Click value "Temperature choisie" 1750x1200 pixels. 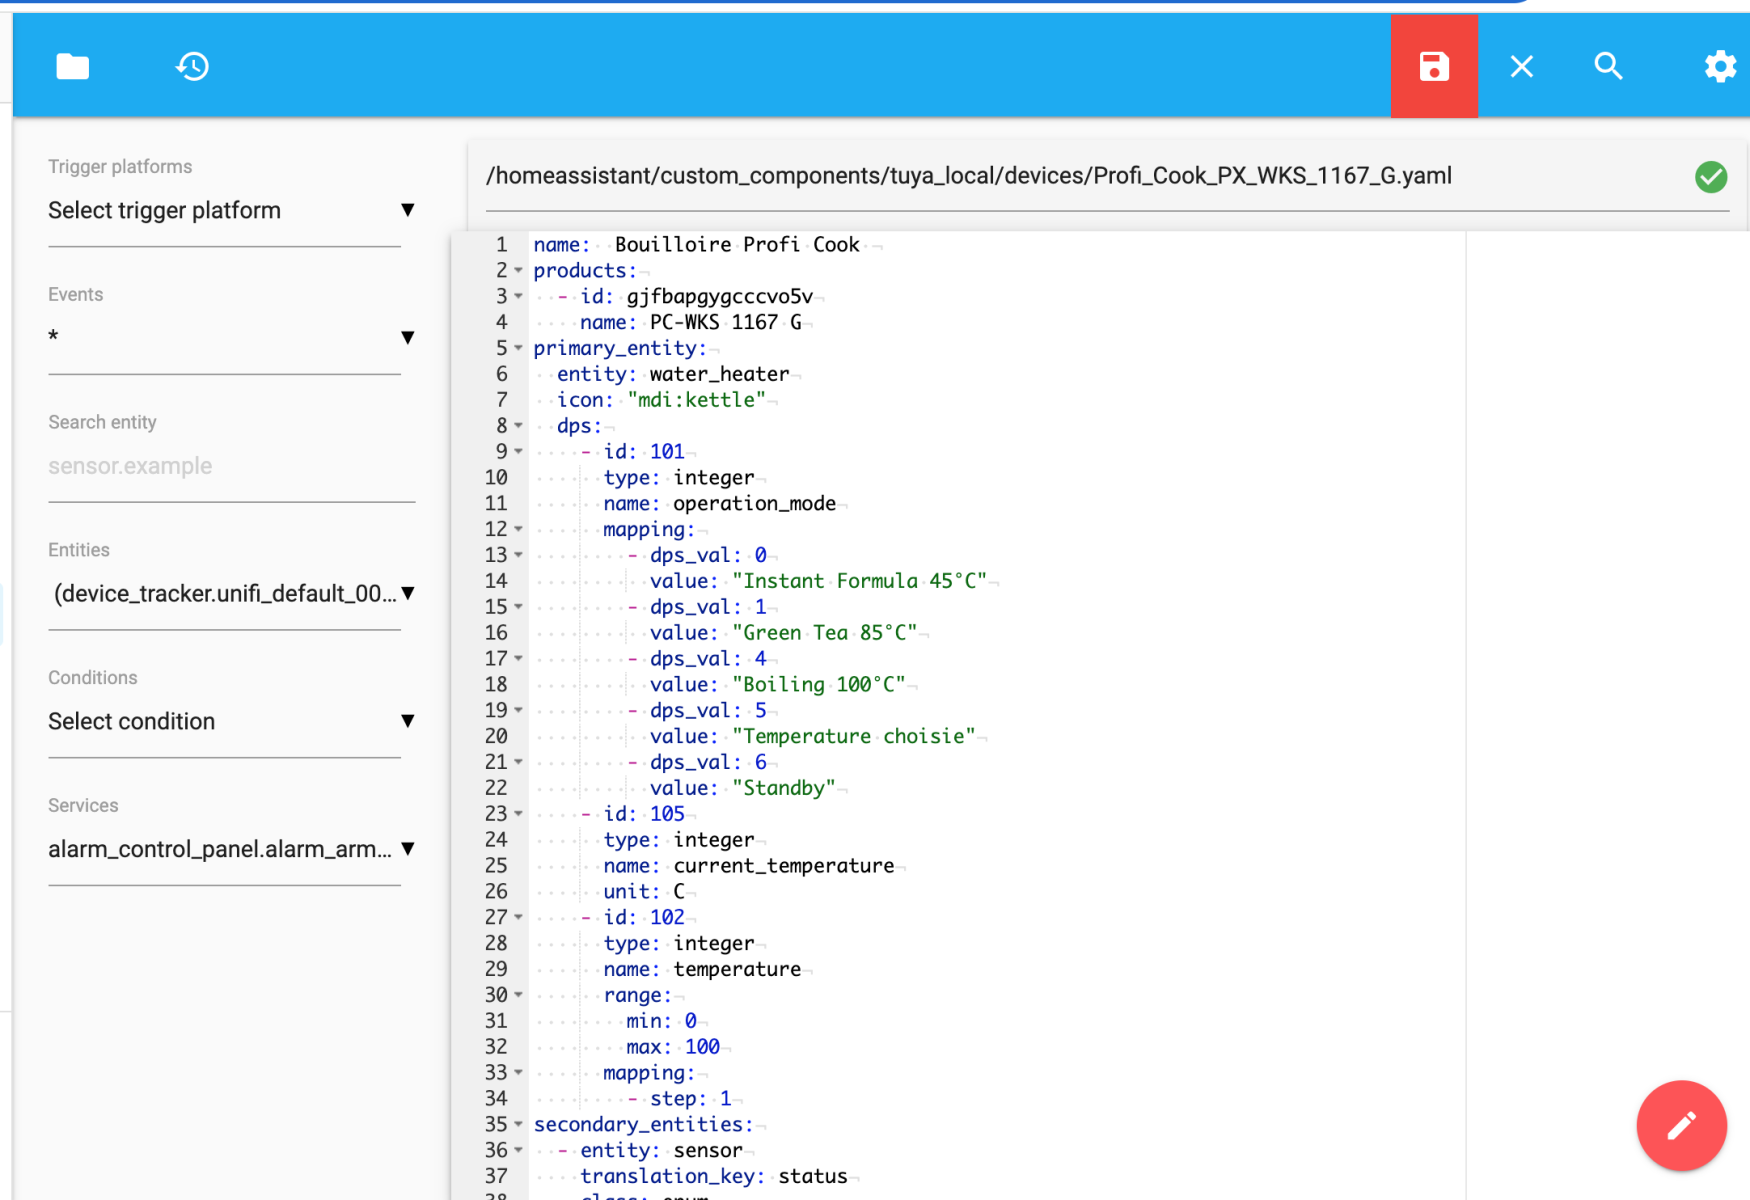pos(853,737)
